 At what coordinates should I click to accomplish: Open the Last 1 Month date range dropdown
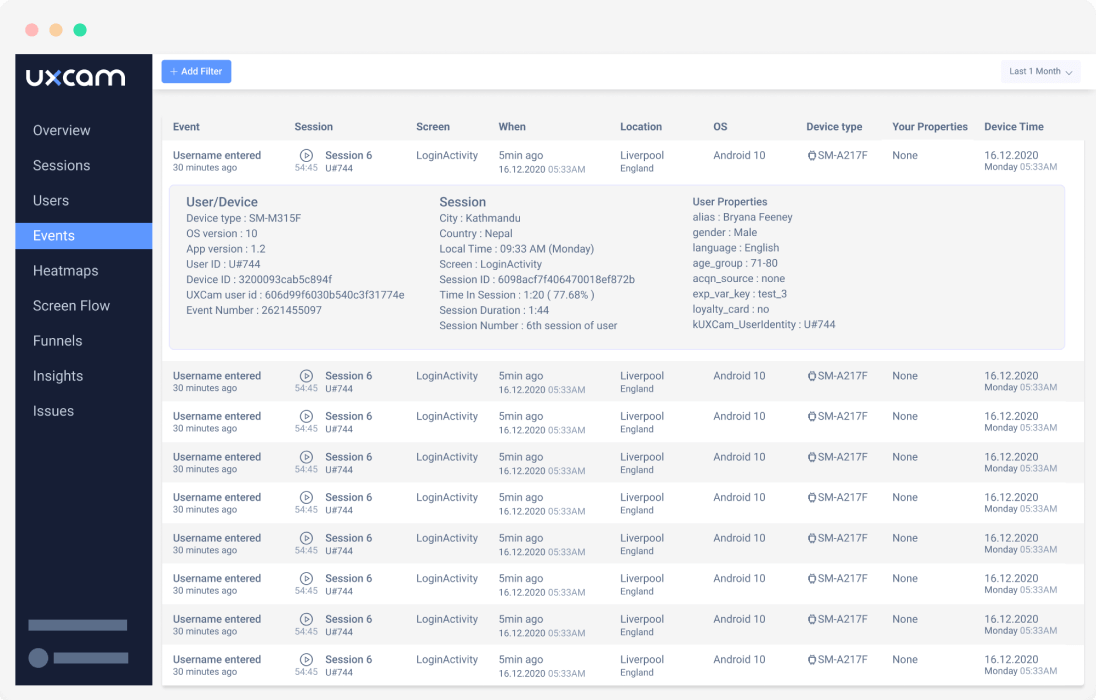pyautogui.click(x=1040, y=71)
